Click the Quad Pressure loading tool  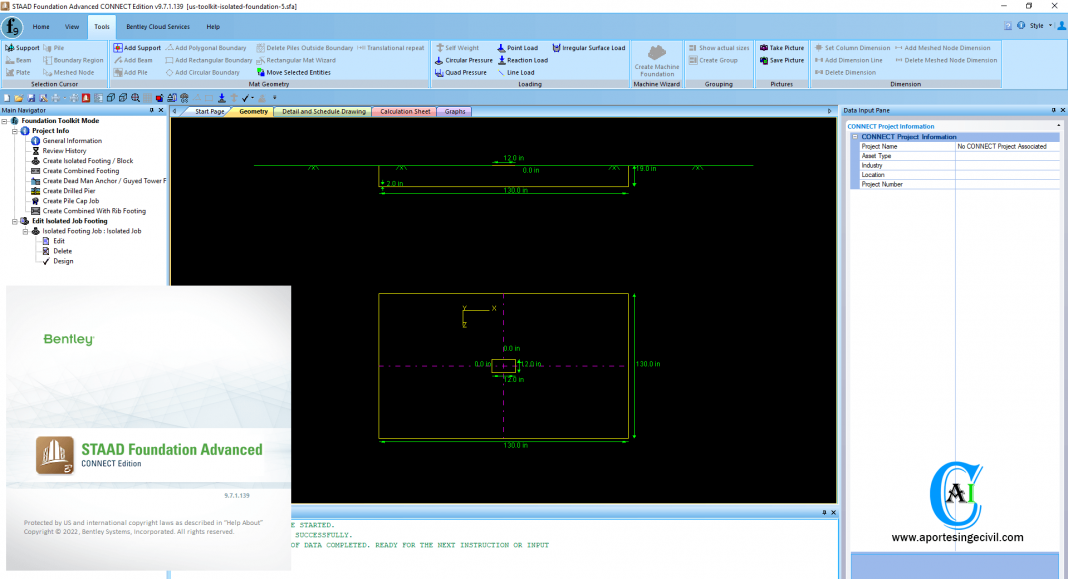[465, 73]
